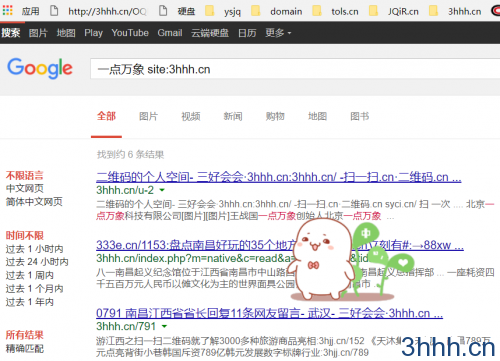Select 时间不限 time filter

25,235
